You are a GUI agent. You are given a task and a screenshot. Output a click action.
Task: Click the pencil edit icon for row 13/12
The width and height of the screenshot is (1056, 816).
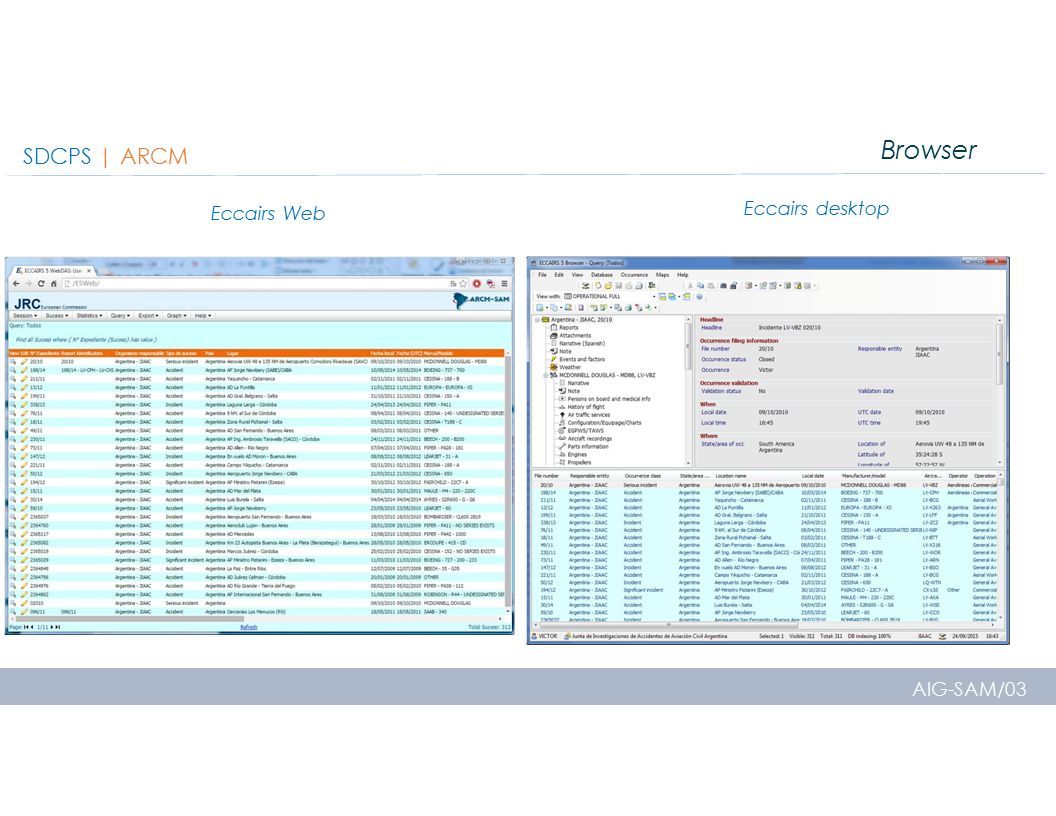24,388
